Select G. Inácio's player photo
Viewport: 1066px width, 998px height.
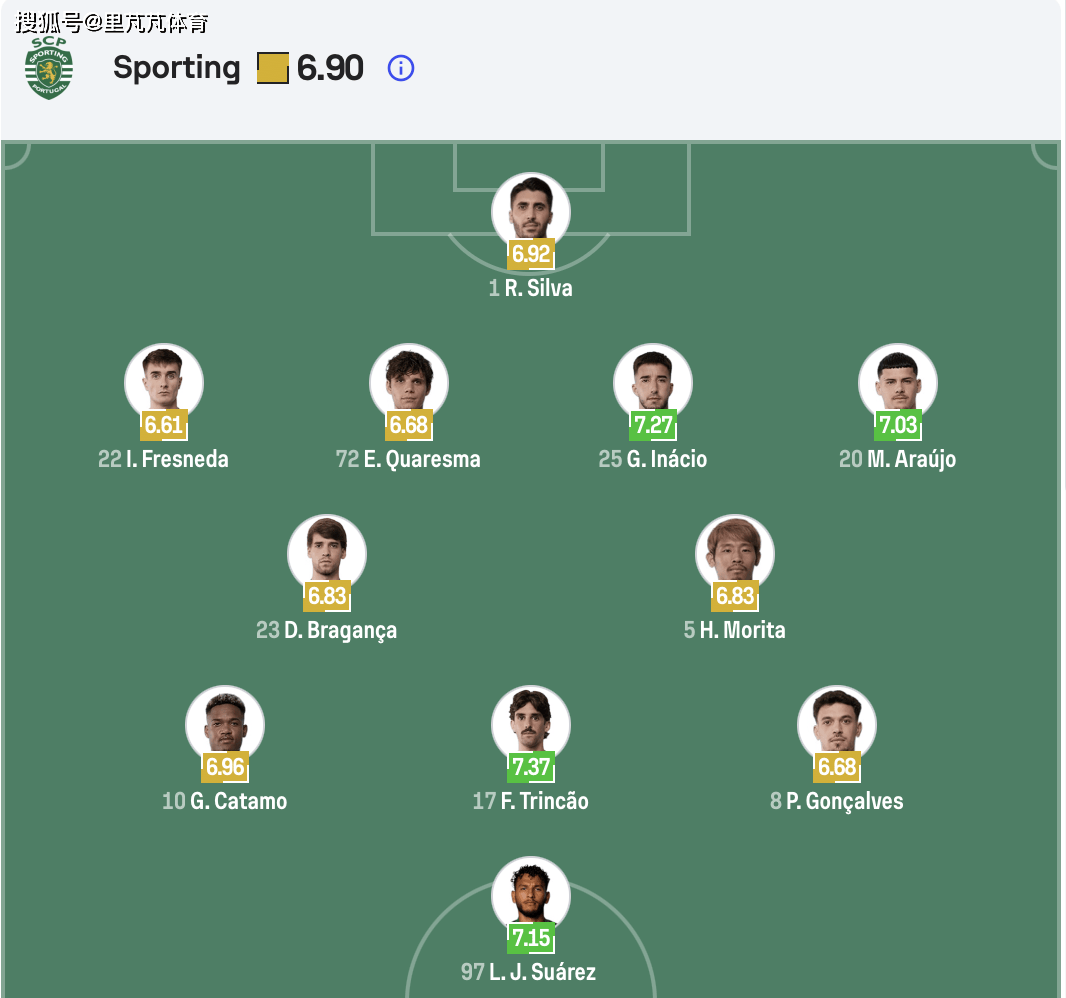(x=653, y=382)
